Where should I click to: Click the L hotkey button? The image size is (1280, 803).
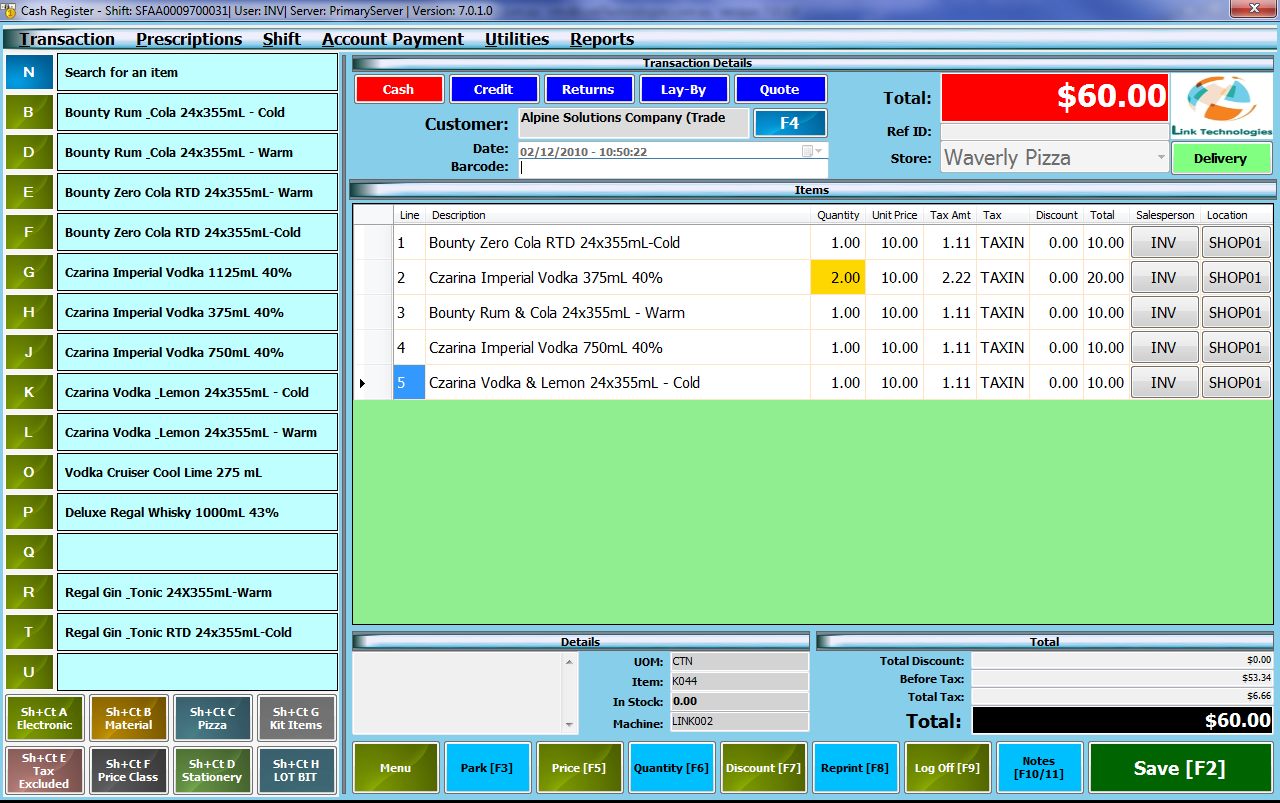point(29,432)
